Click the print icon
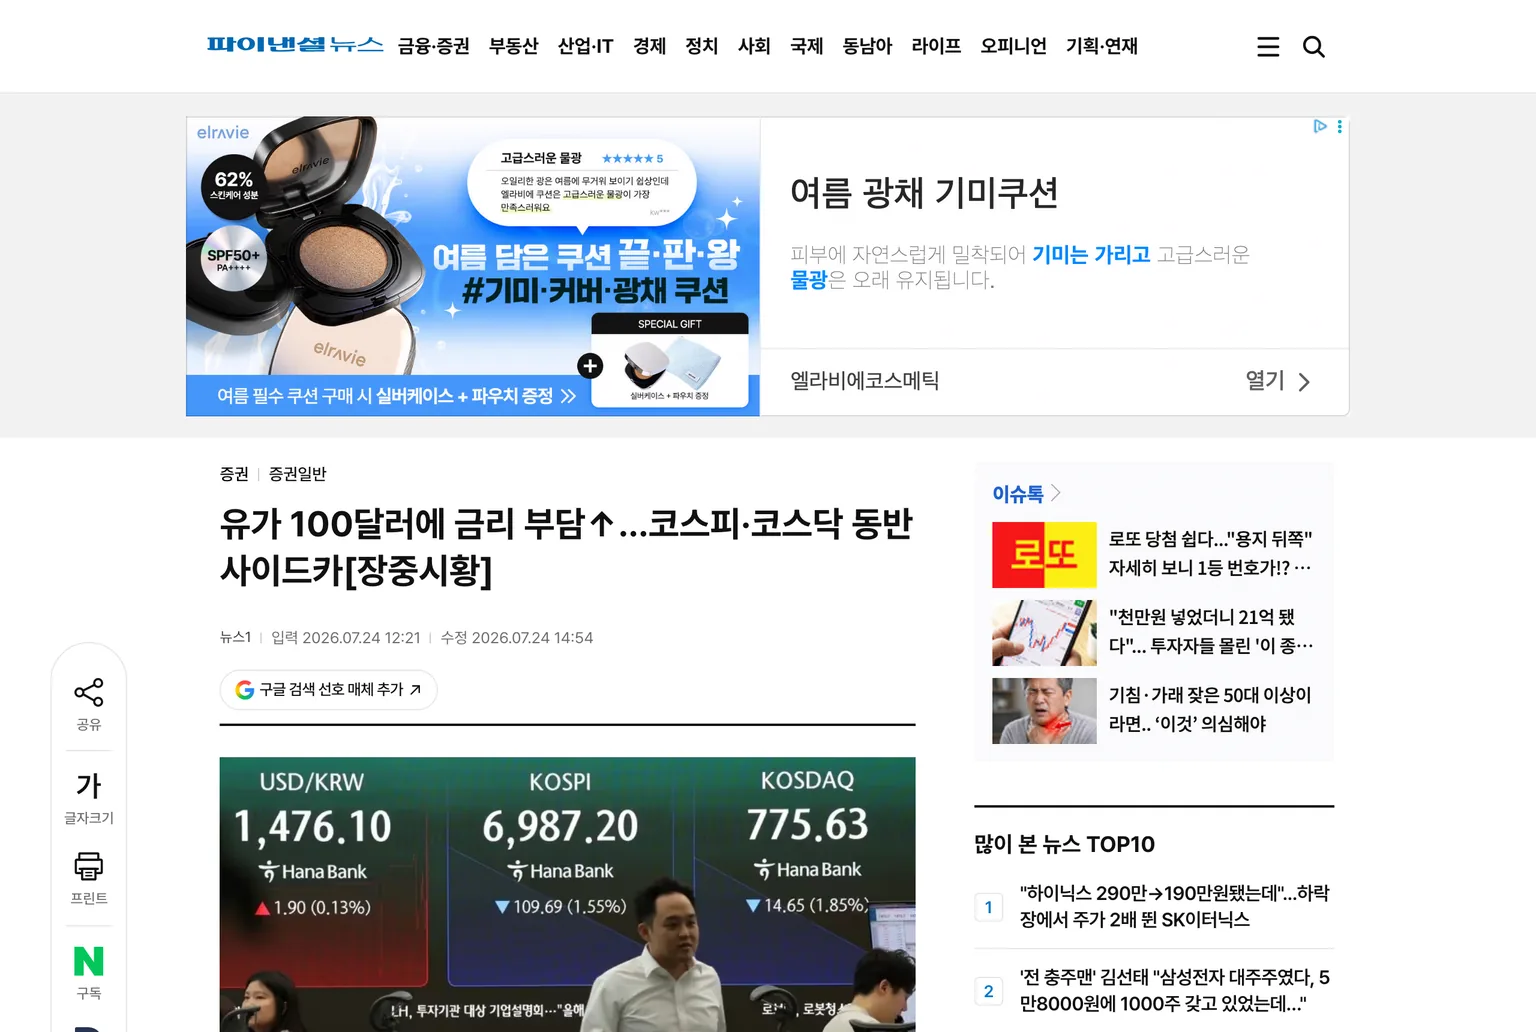 point(89,866)
